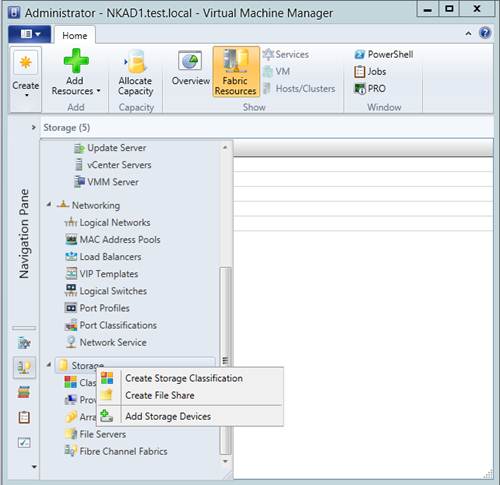Click the Arrays icon under Storage
The width and height of the screenshot is (500, 485).
[x=70, y=416]
